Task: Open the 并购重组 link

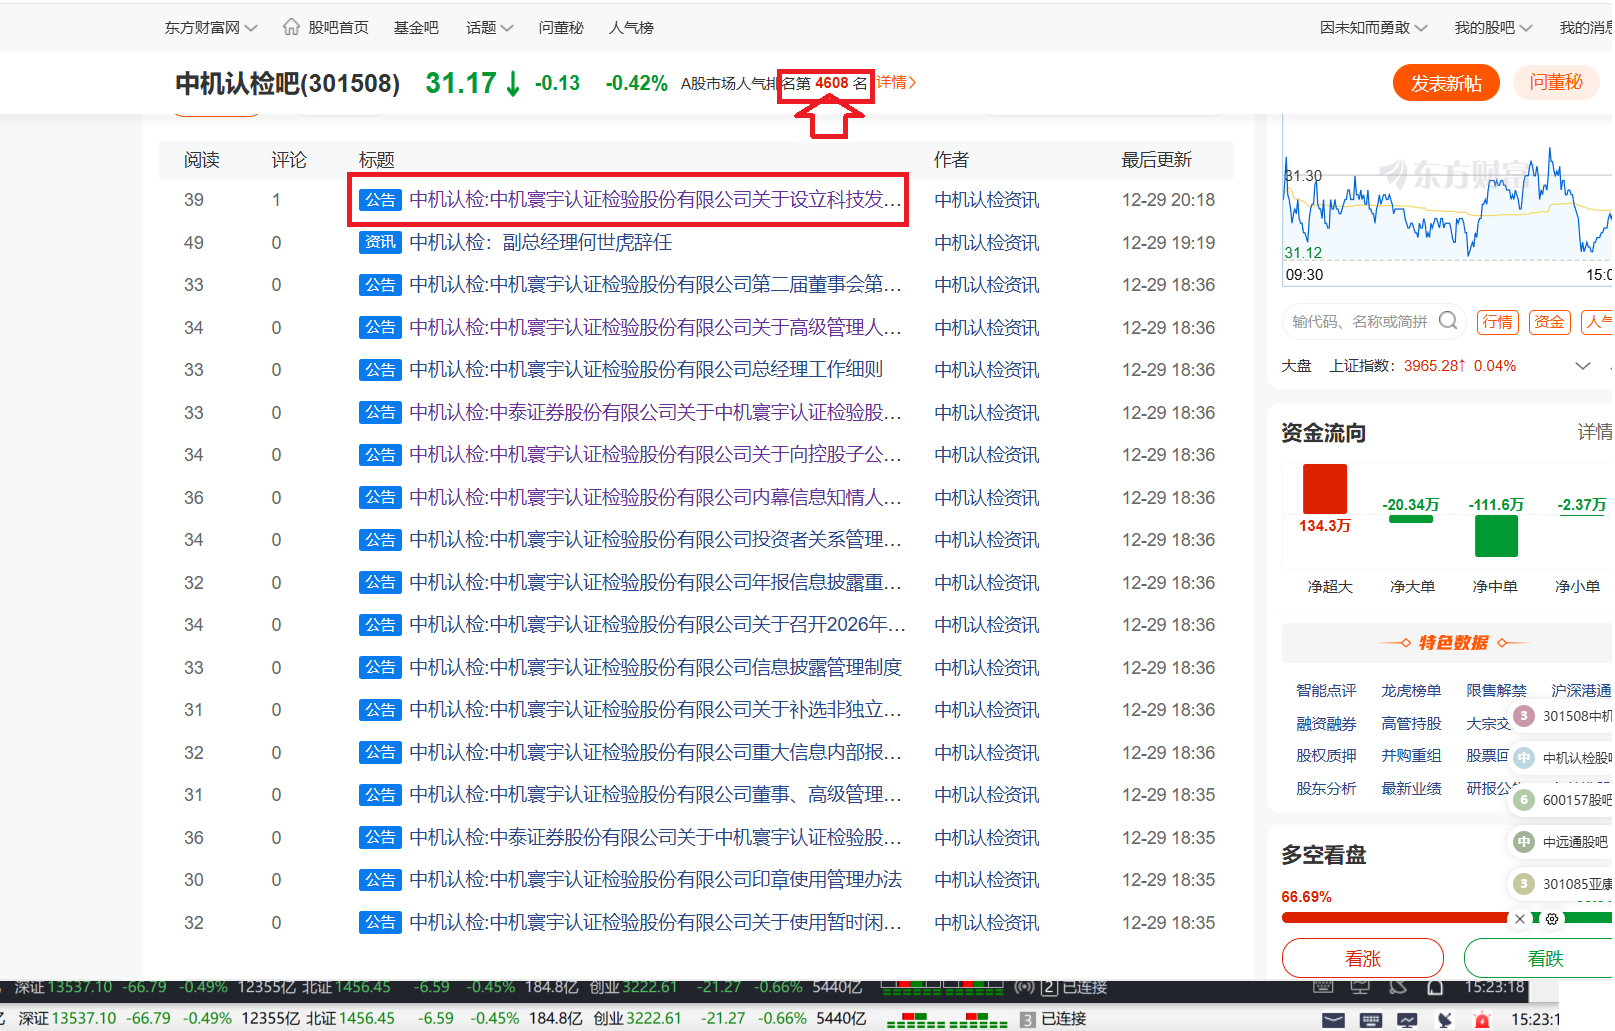Action: click(x=1411, y=756)
